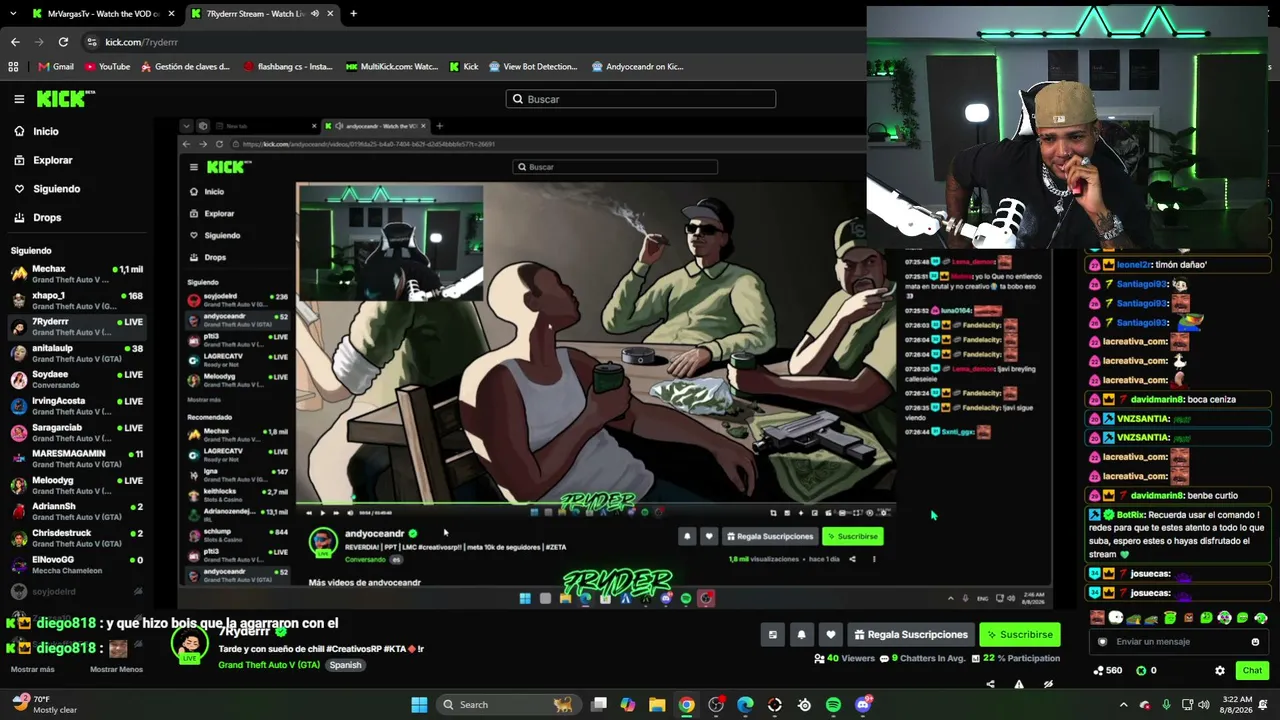This screenshot has width=1280, height=720.
Task: Show hidden system tray icons chevron
Action: click(x=1124, y=705)
